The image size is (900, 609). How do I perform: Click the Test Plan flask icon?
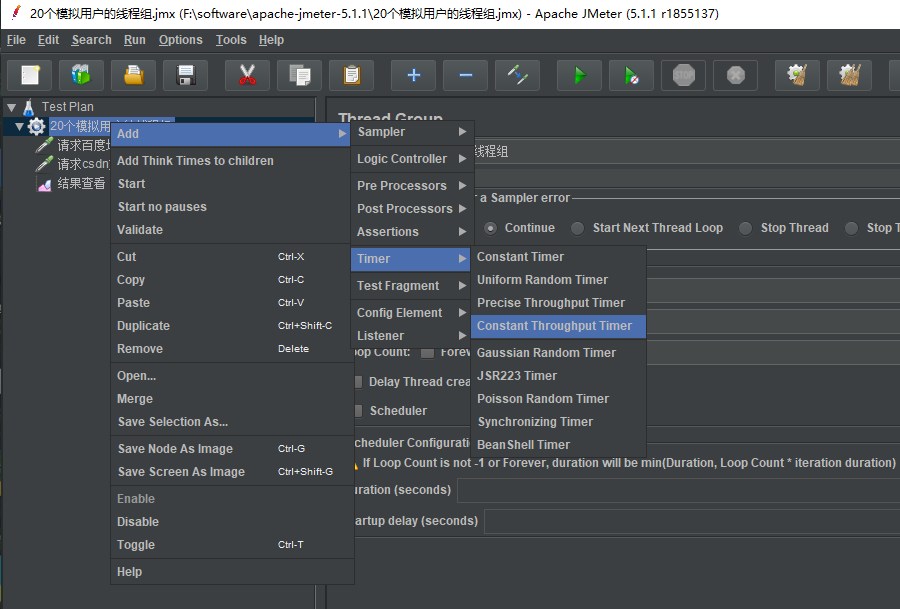[28, 107]
